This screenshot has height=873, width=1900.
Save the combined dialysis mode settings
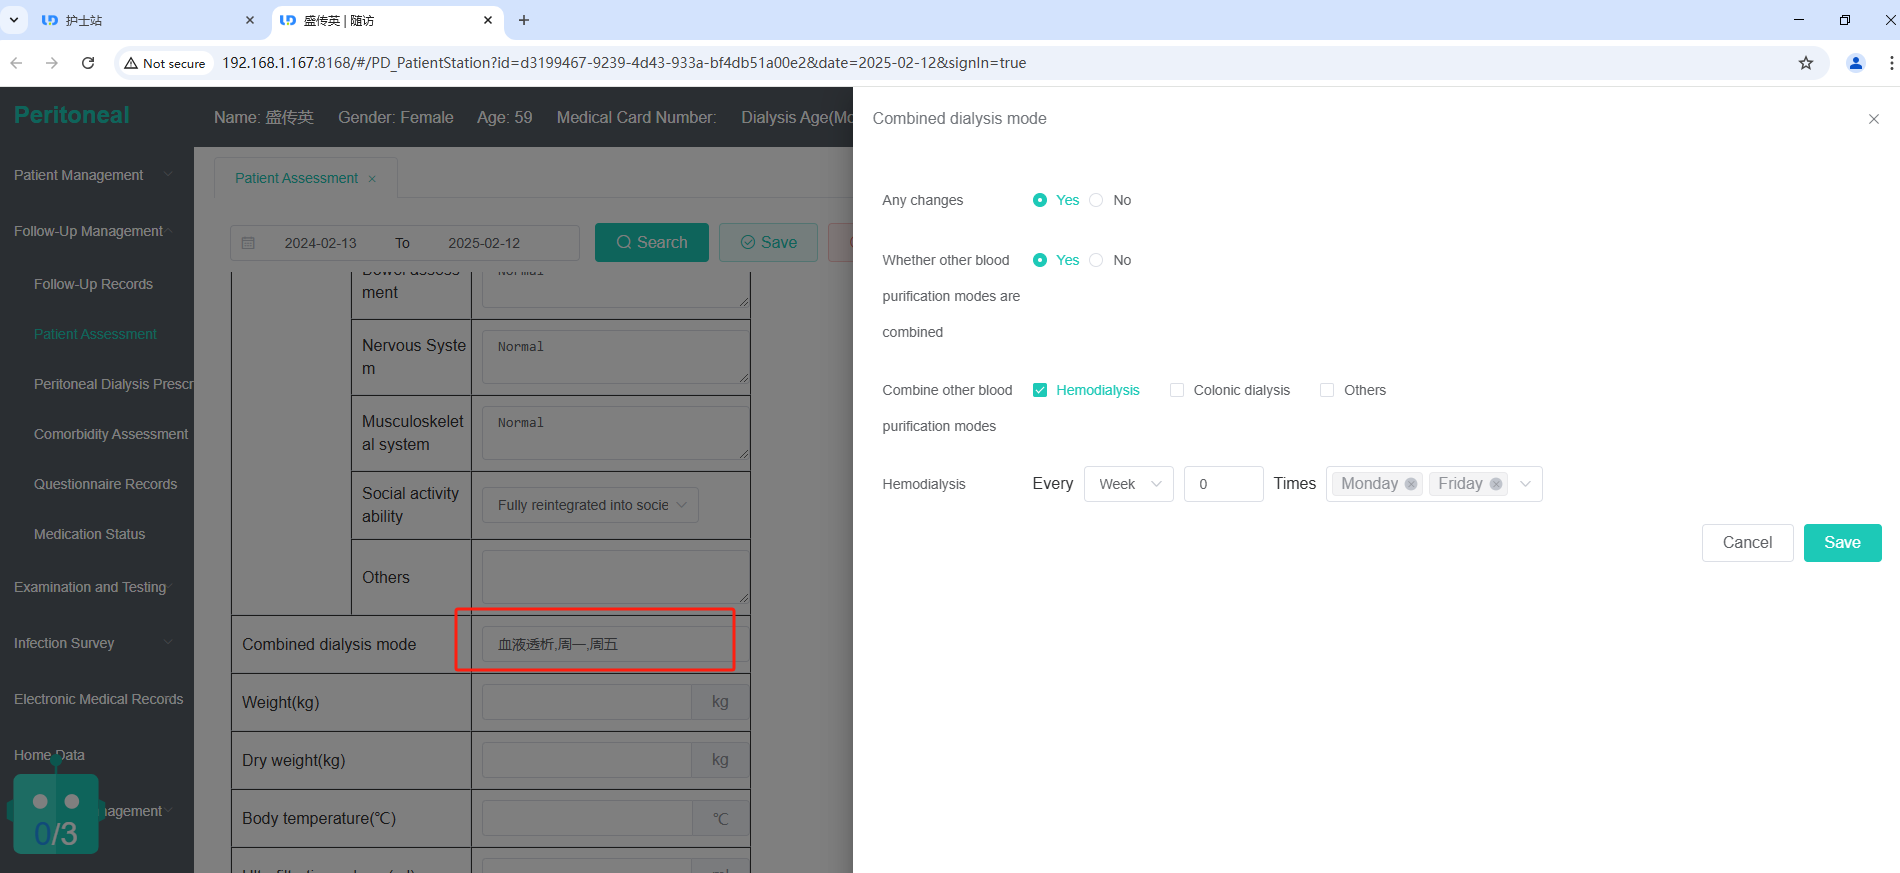pyautogui.click(x=1842, y=543)
